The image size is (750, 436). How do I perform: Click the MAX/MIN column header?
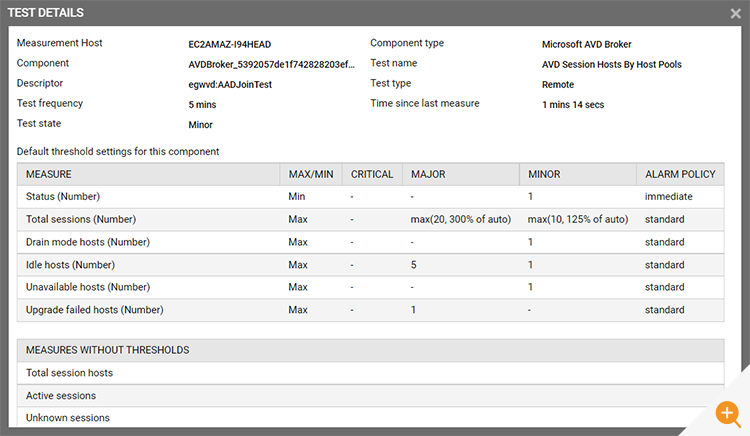click(311, 174)
